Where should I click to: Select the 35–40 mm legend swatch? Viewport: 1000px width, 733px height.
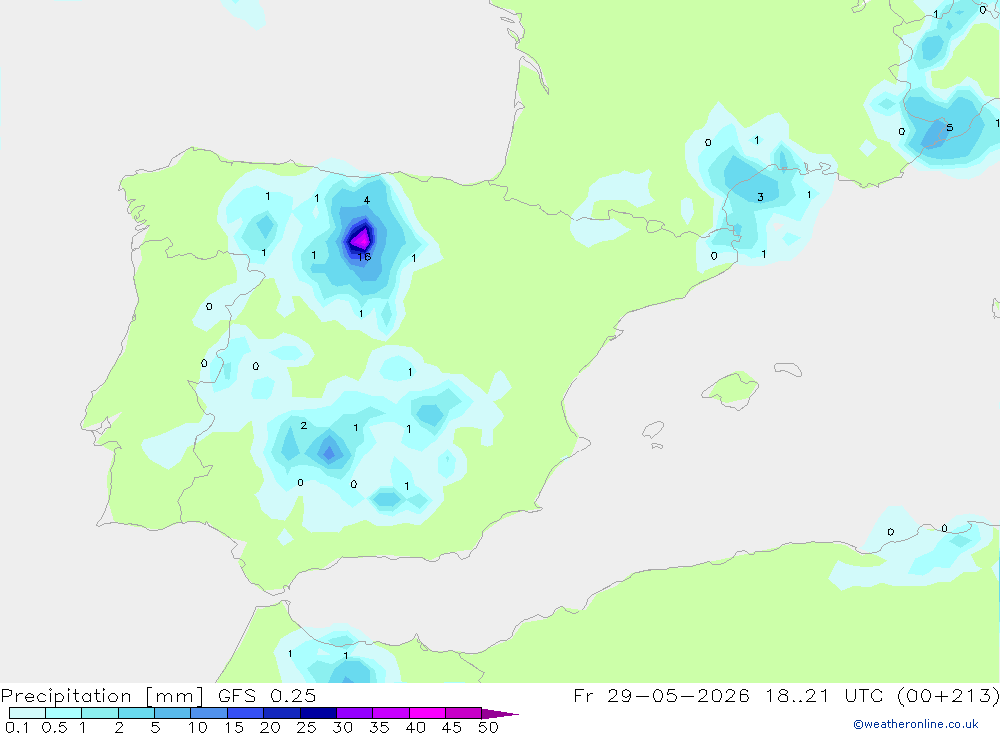point(391,713)
